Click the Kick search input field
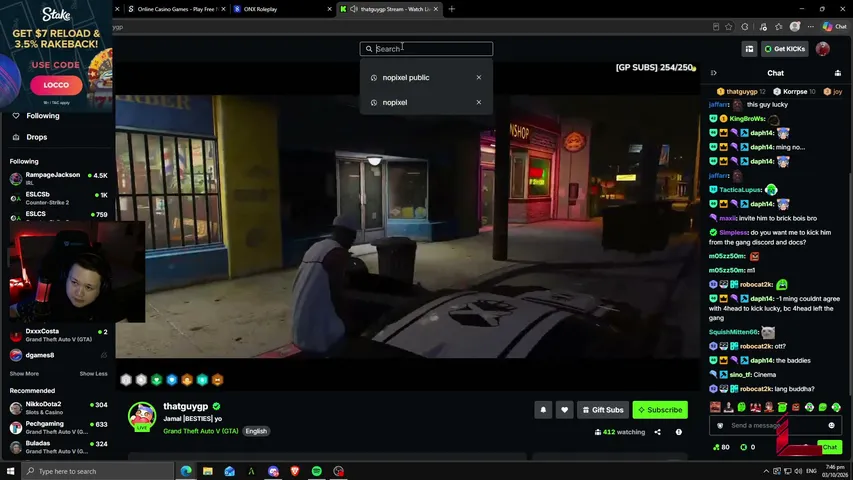This screenshot has width=853, height=480. (x=426, y=48)
